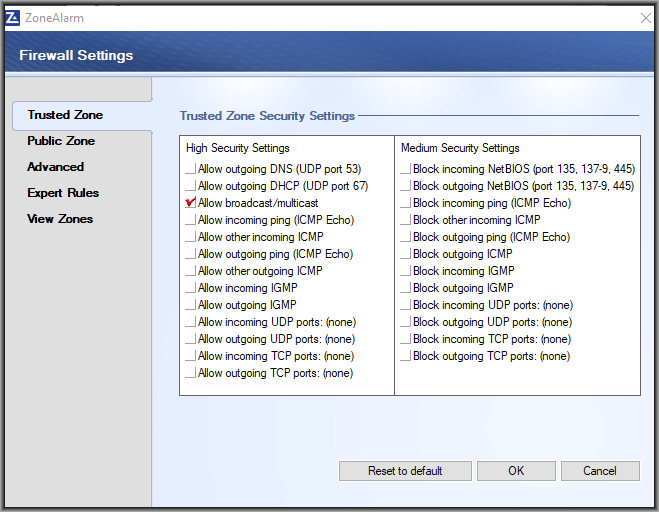Enable Allow incoming UDP ports: (none)

tap(191, 322)
